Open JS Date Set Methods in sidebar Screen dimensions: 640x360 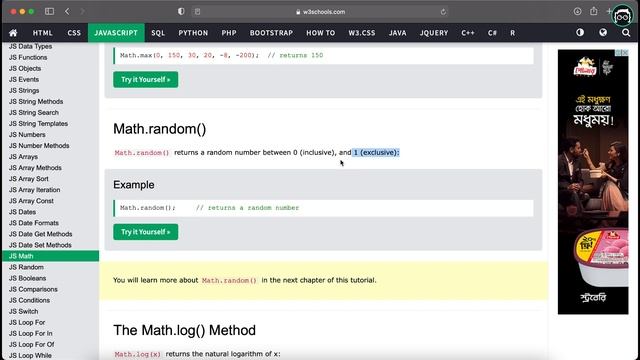click(40, 245)
